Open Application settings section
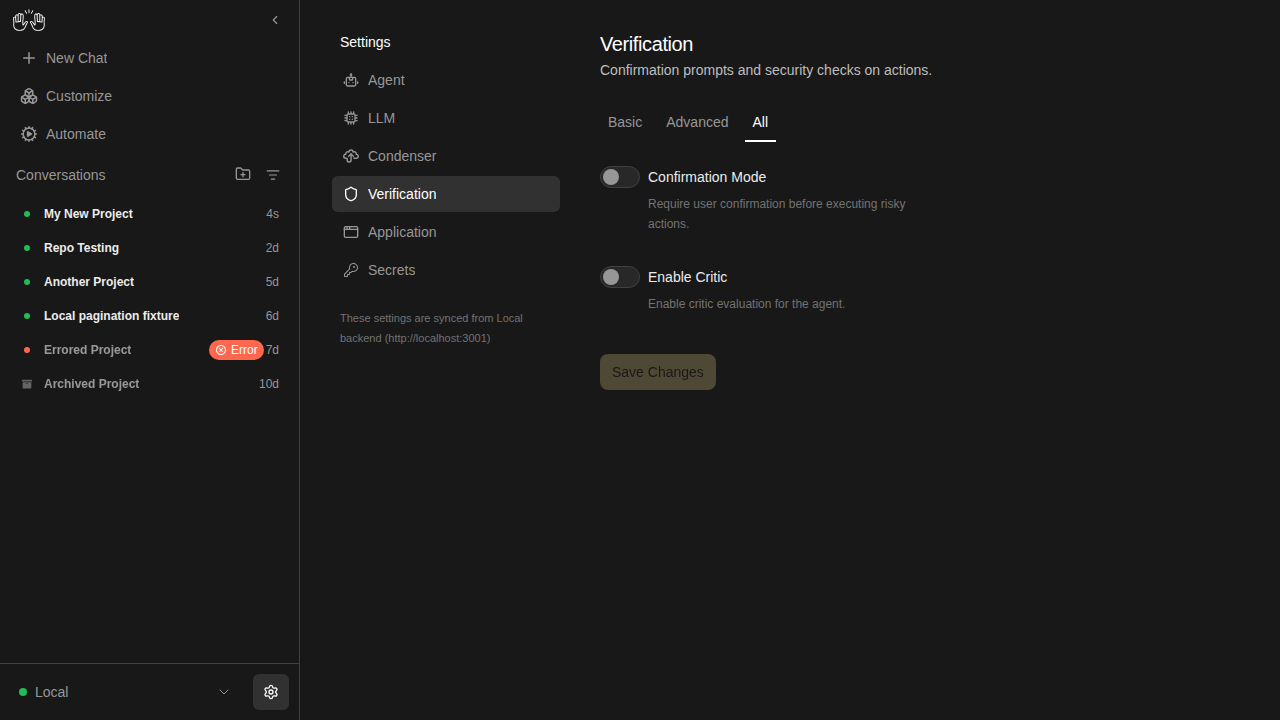Image resolution: width=1280 pixels, height=720 pixels. (x=446, y=232)
